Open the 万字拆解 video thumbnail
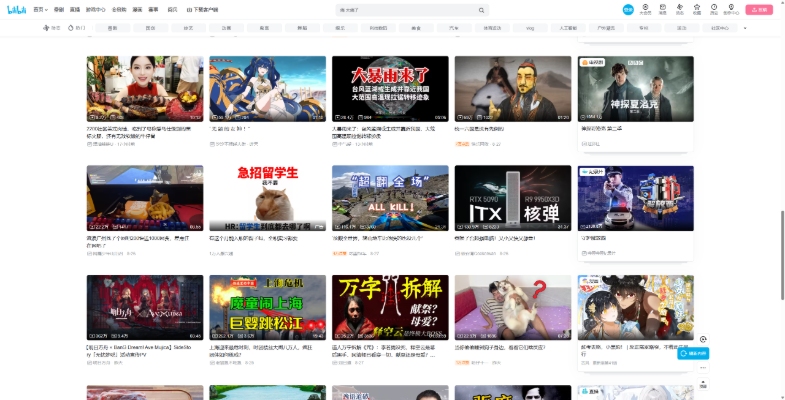Image resolution: width=785 pixels, height=400 pixels. (390, 307)
